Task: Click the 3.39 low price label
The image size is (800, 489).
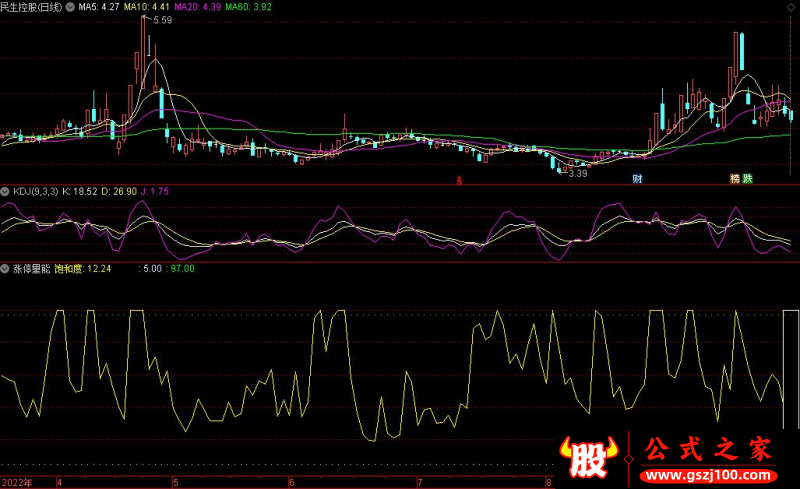Action: tap(577, 174)
